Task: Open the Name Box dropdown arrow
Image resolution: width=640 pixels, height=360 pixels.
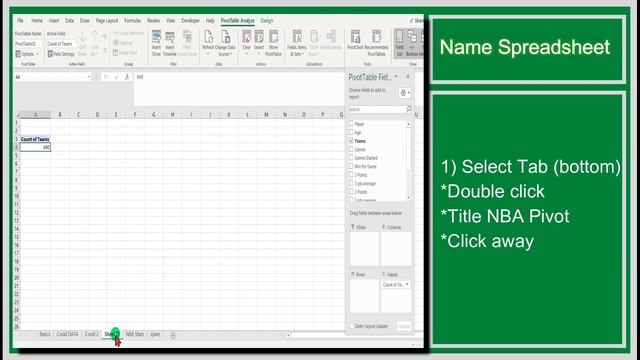Action: (89, 77)
